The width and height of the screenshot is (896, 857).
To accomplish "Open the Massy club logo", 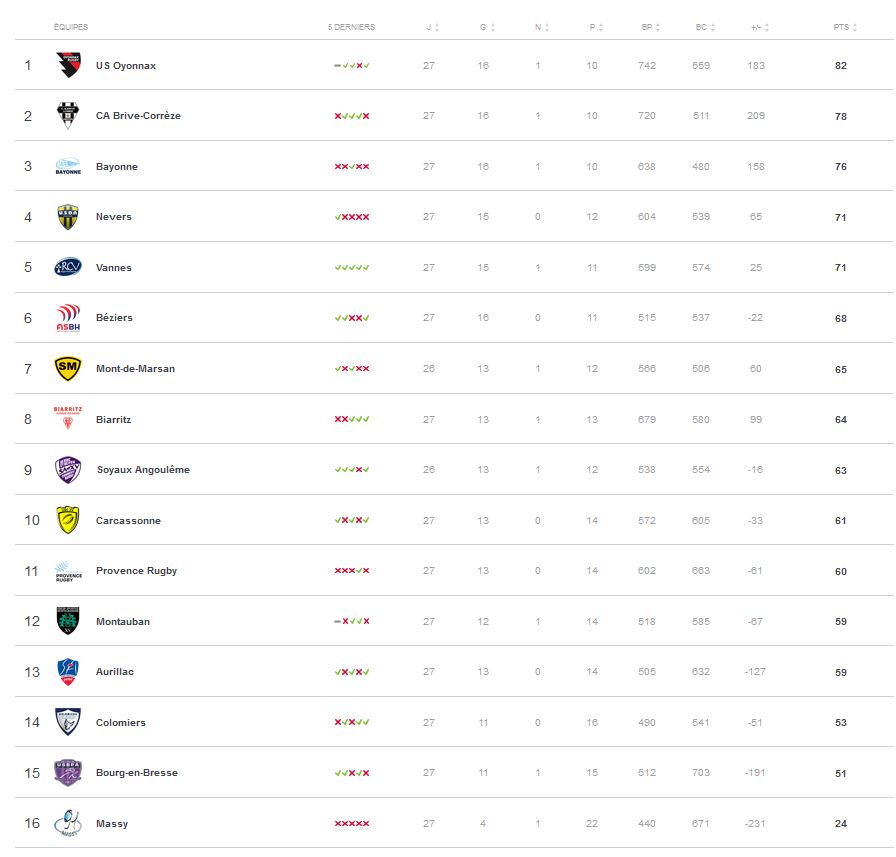I will 68,823.
